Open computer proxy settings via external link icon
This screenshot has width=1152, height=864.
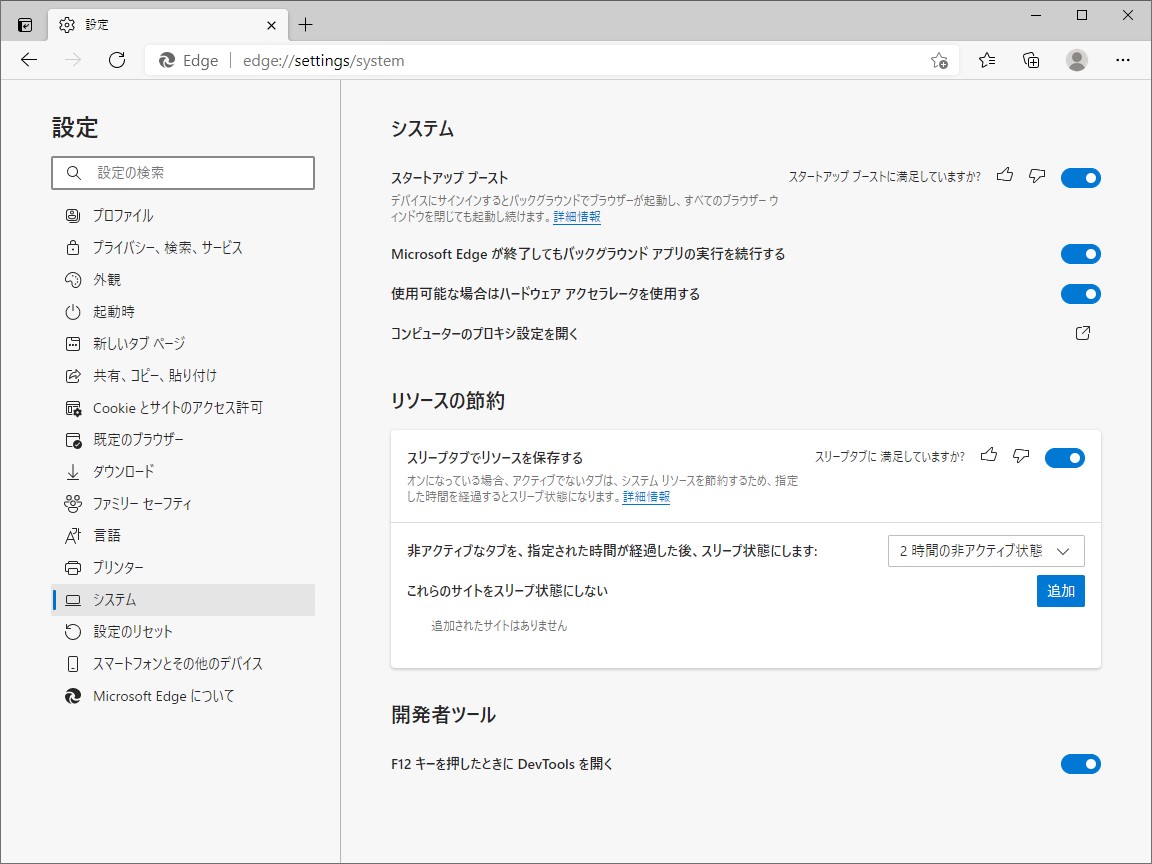click(x=1081, y=333)
